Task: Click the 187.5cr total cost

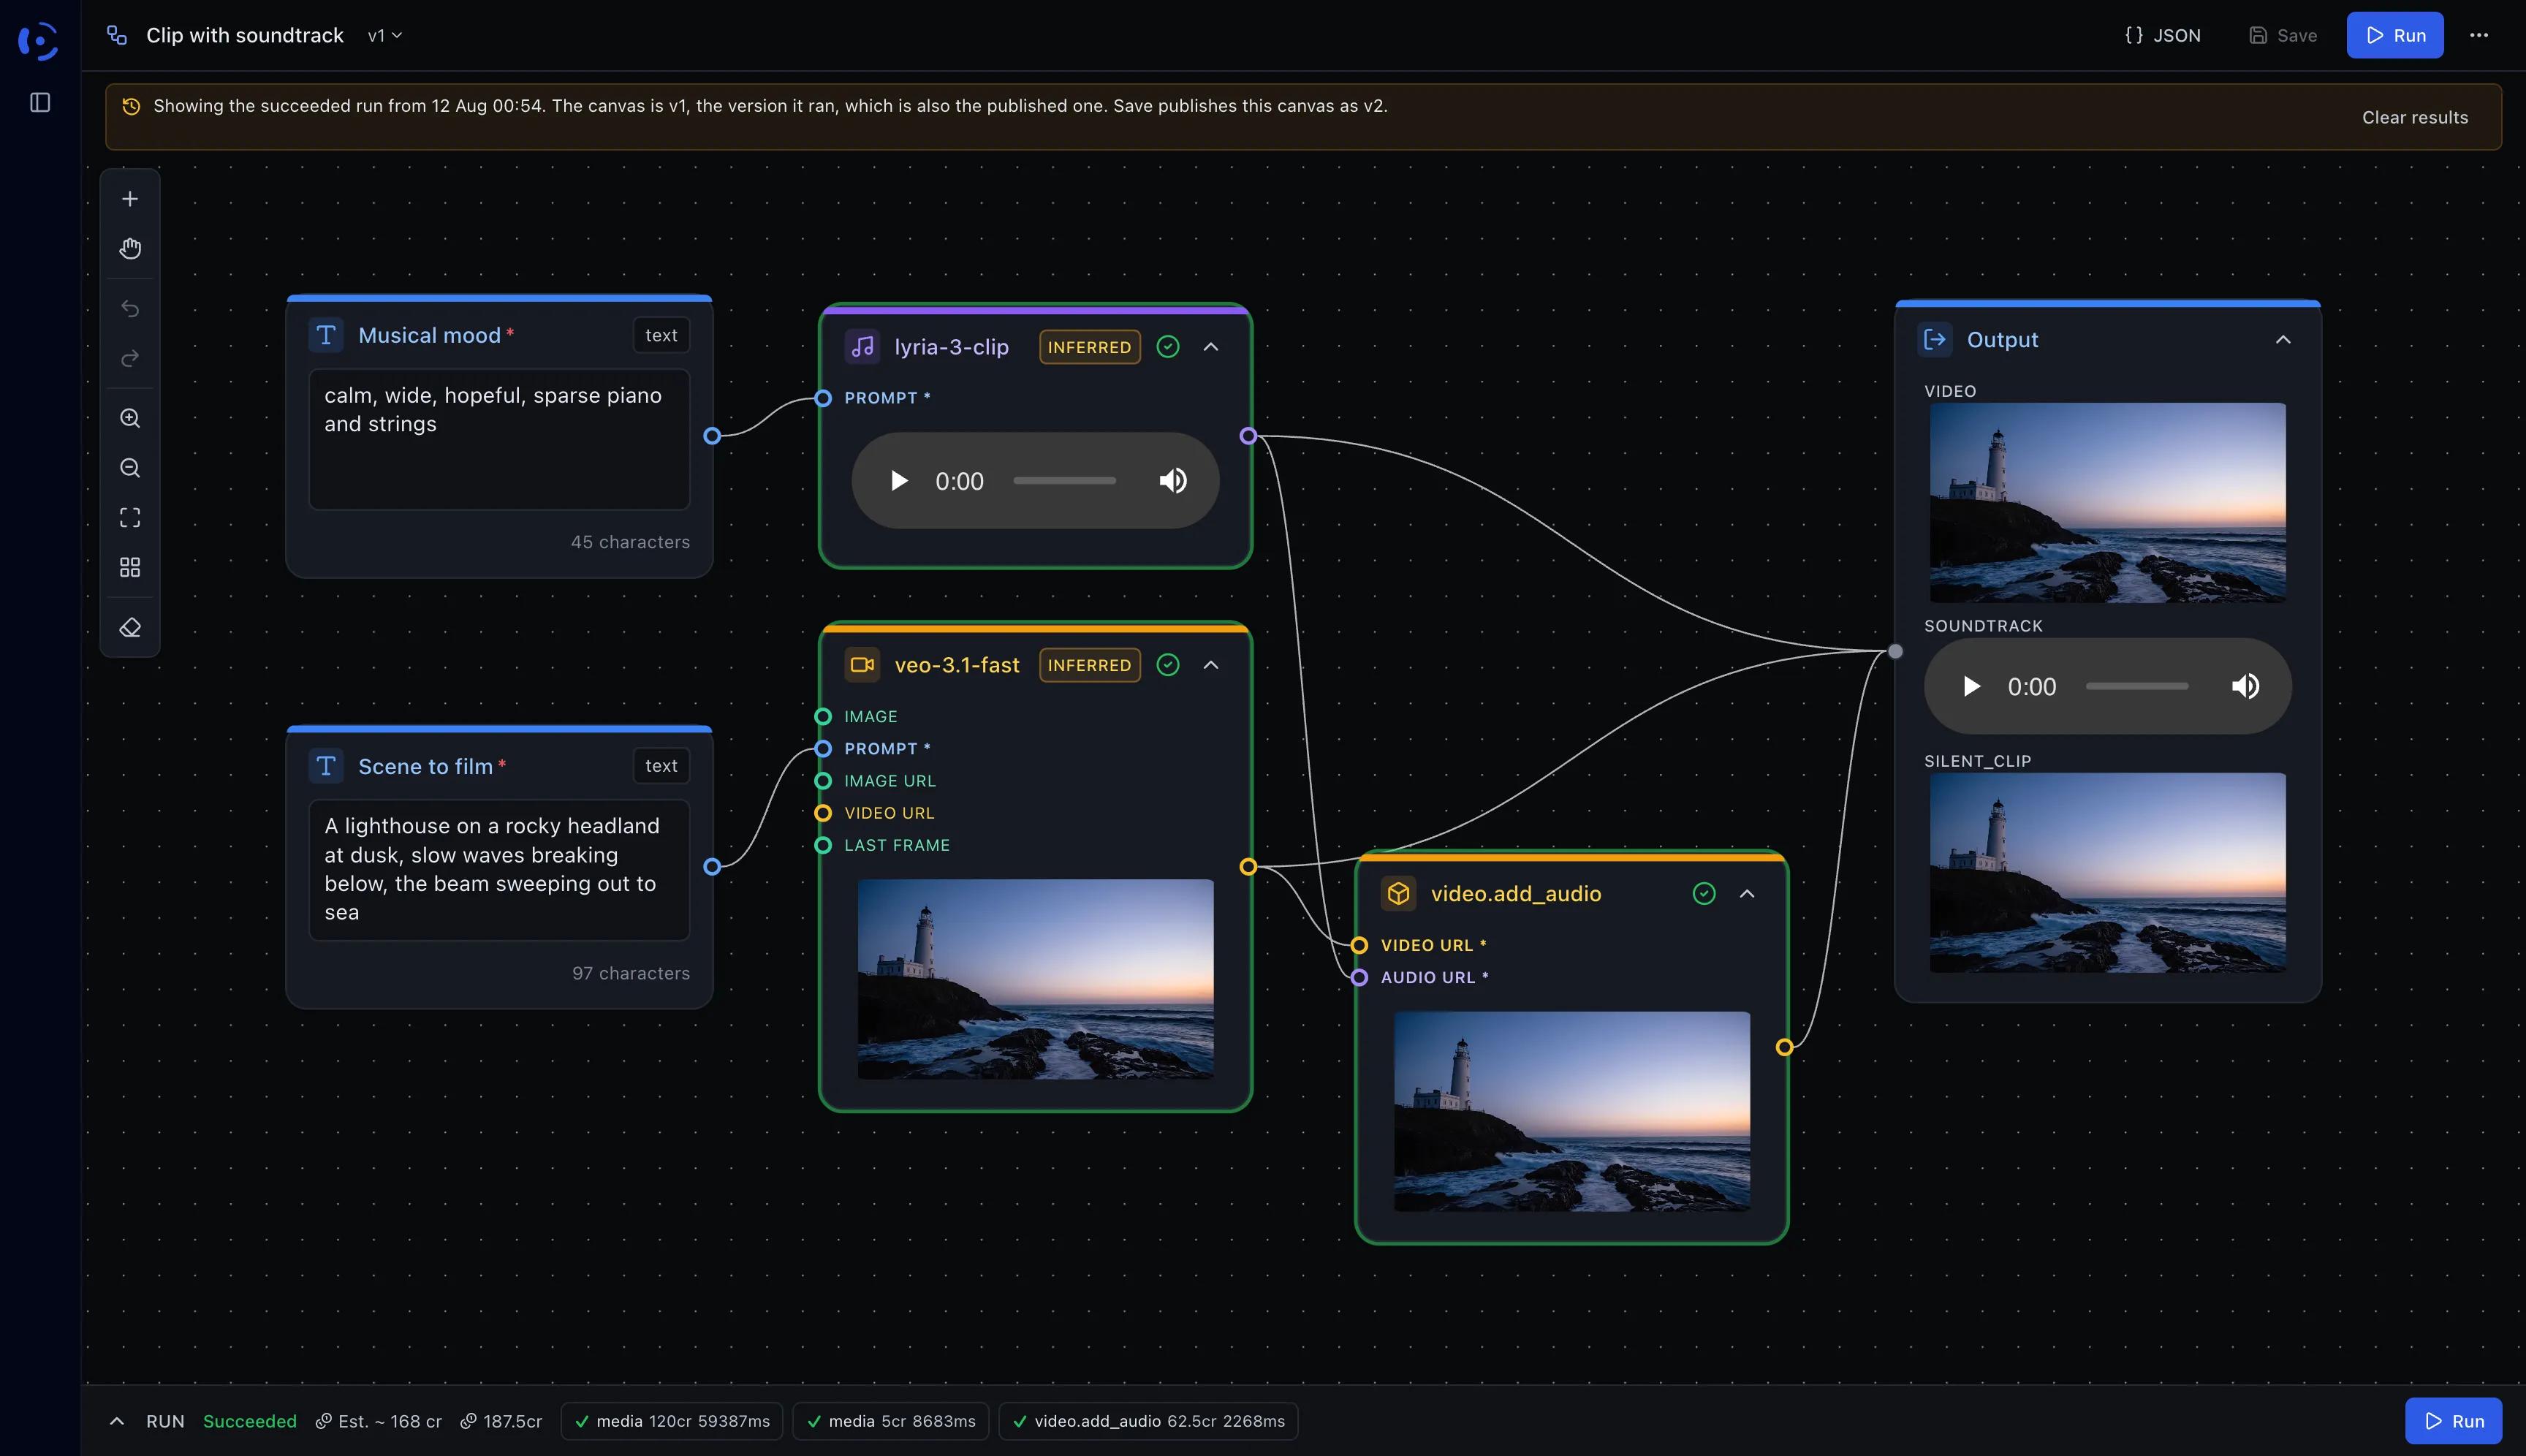Action: pyautogui.click(x=501, y=1421)
